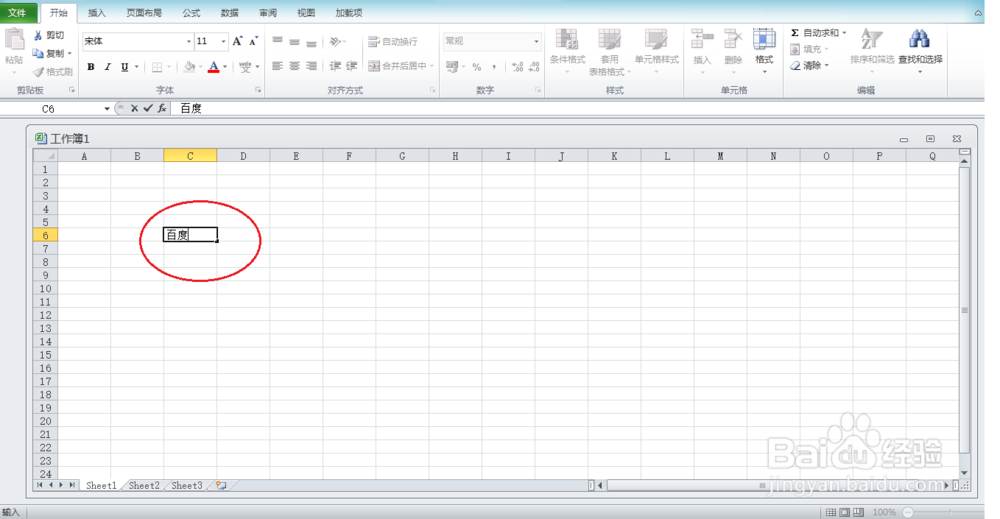Click the Fill (填充) button

point(809,49)
